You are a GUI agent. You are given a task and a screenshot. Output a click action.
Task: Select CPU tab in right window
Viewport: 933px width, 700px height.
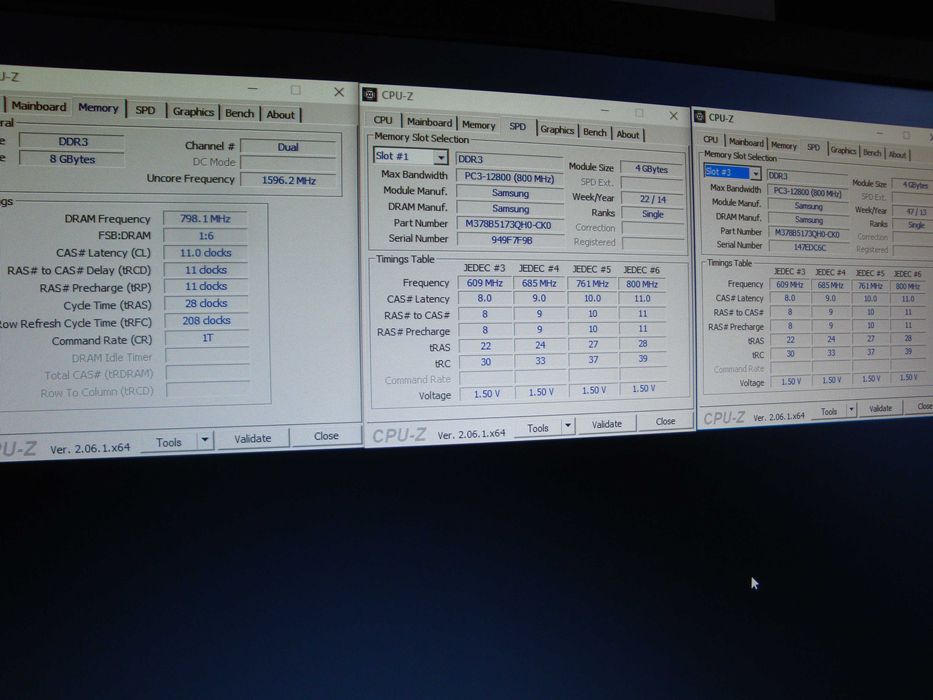tap(710, 139)
